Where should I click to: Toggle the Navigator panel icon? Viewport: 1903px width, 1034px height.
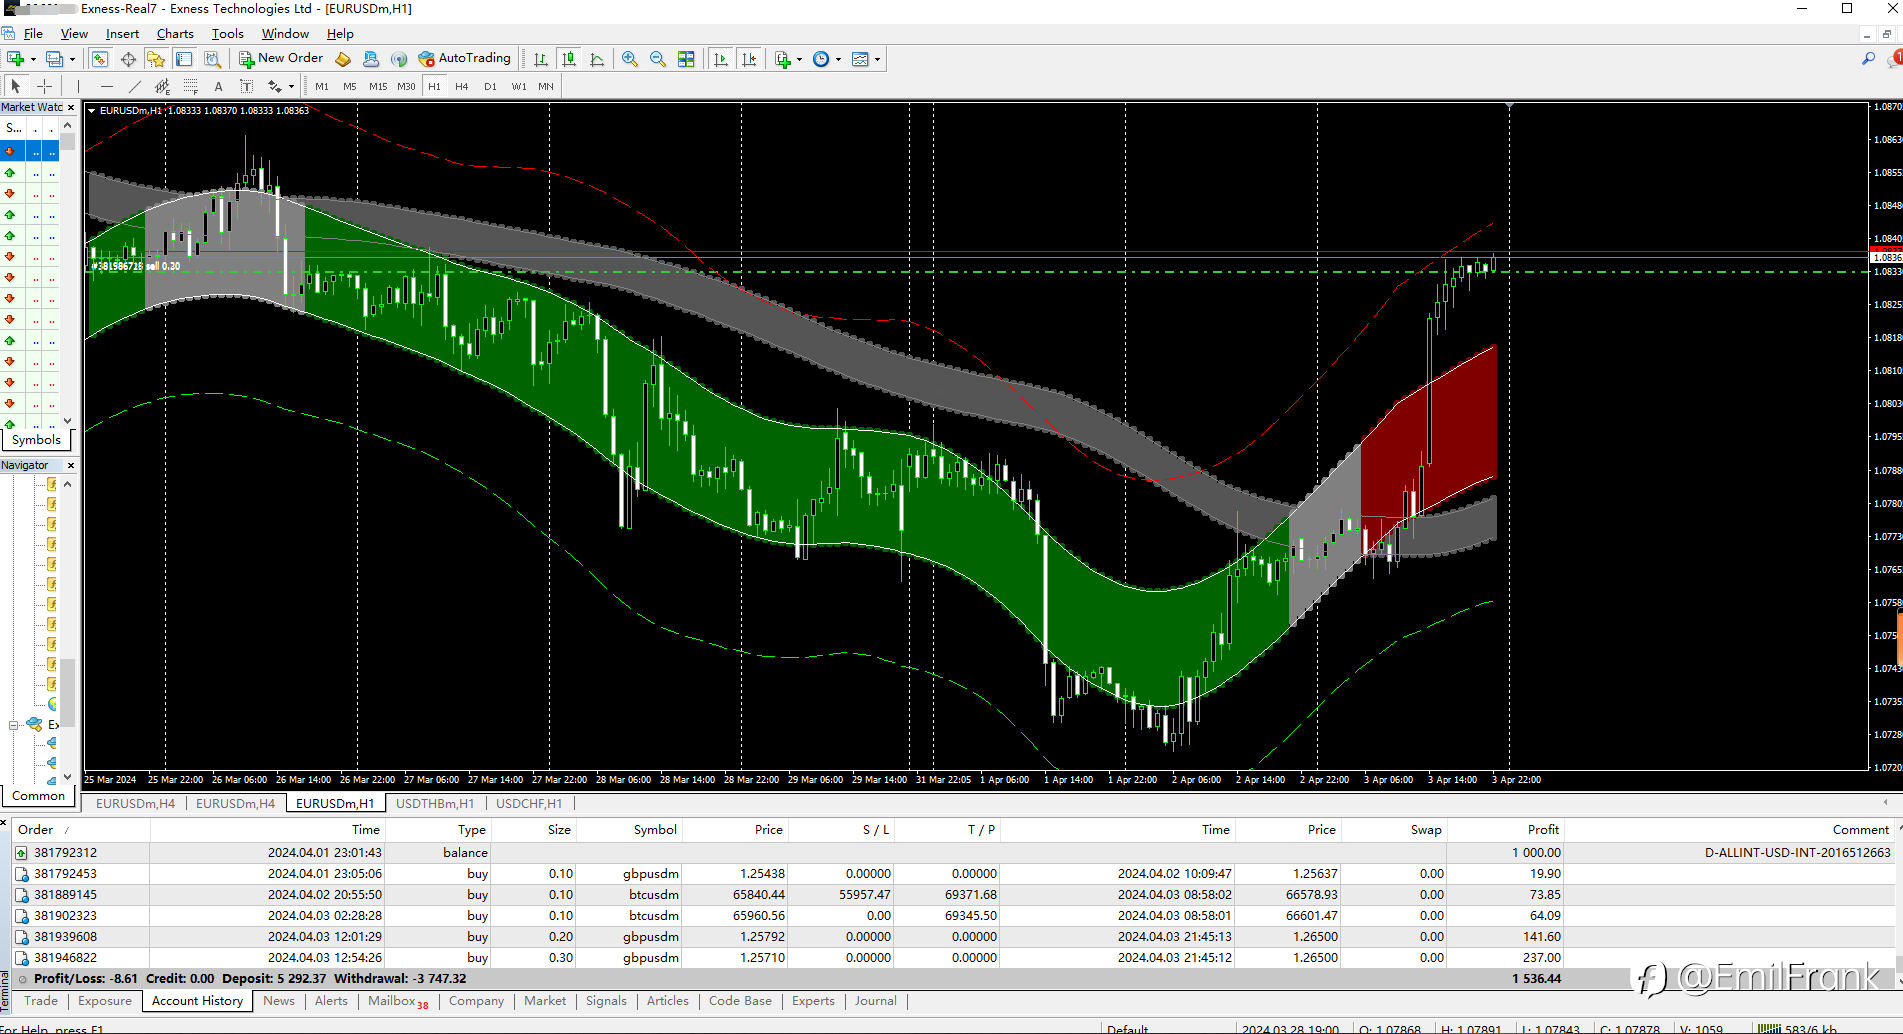tap(156, 59)
